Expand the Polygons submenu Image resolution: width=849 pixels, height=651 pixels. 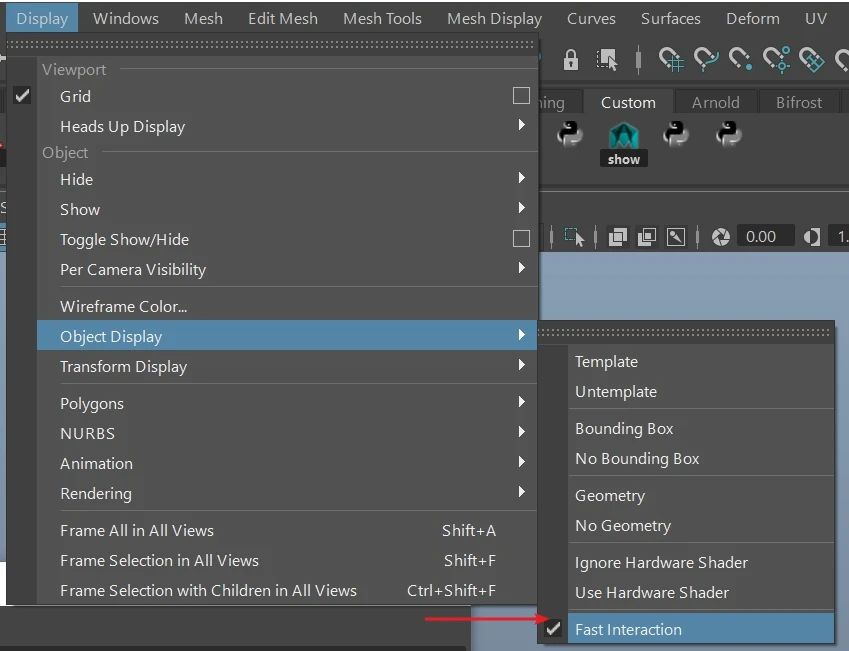(x=287, y=403)
